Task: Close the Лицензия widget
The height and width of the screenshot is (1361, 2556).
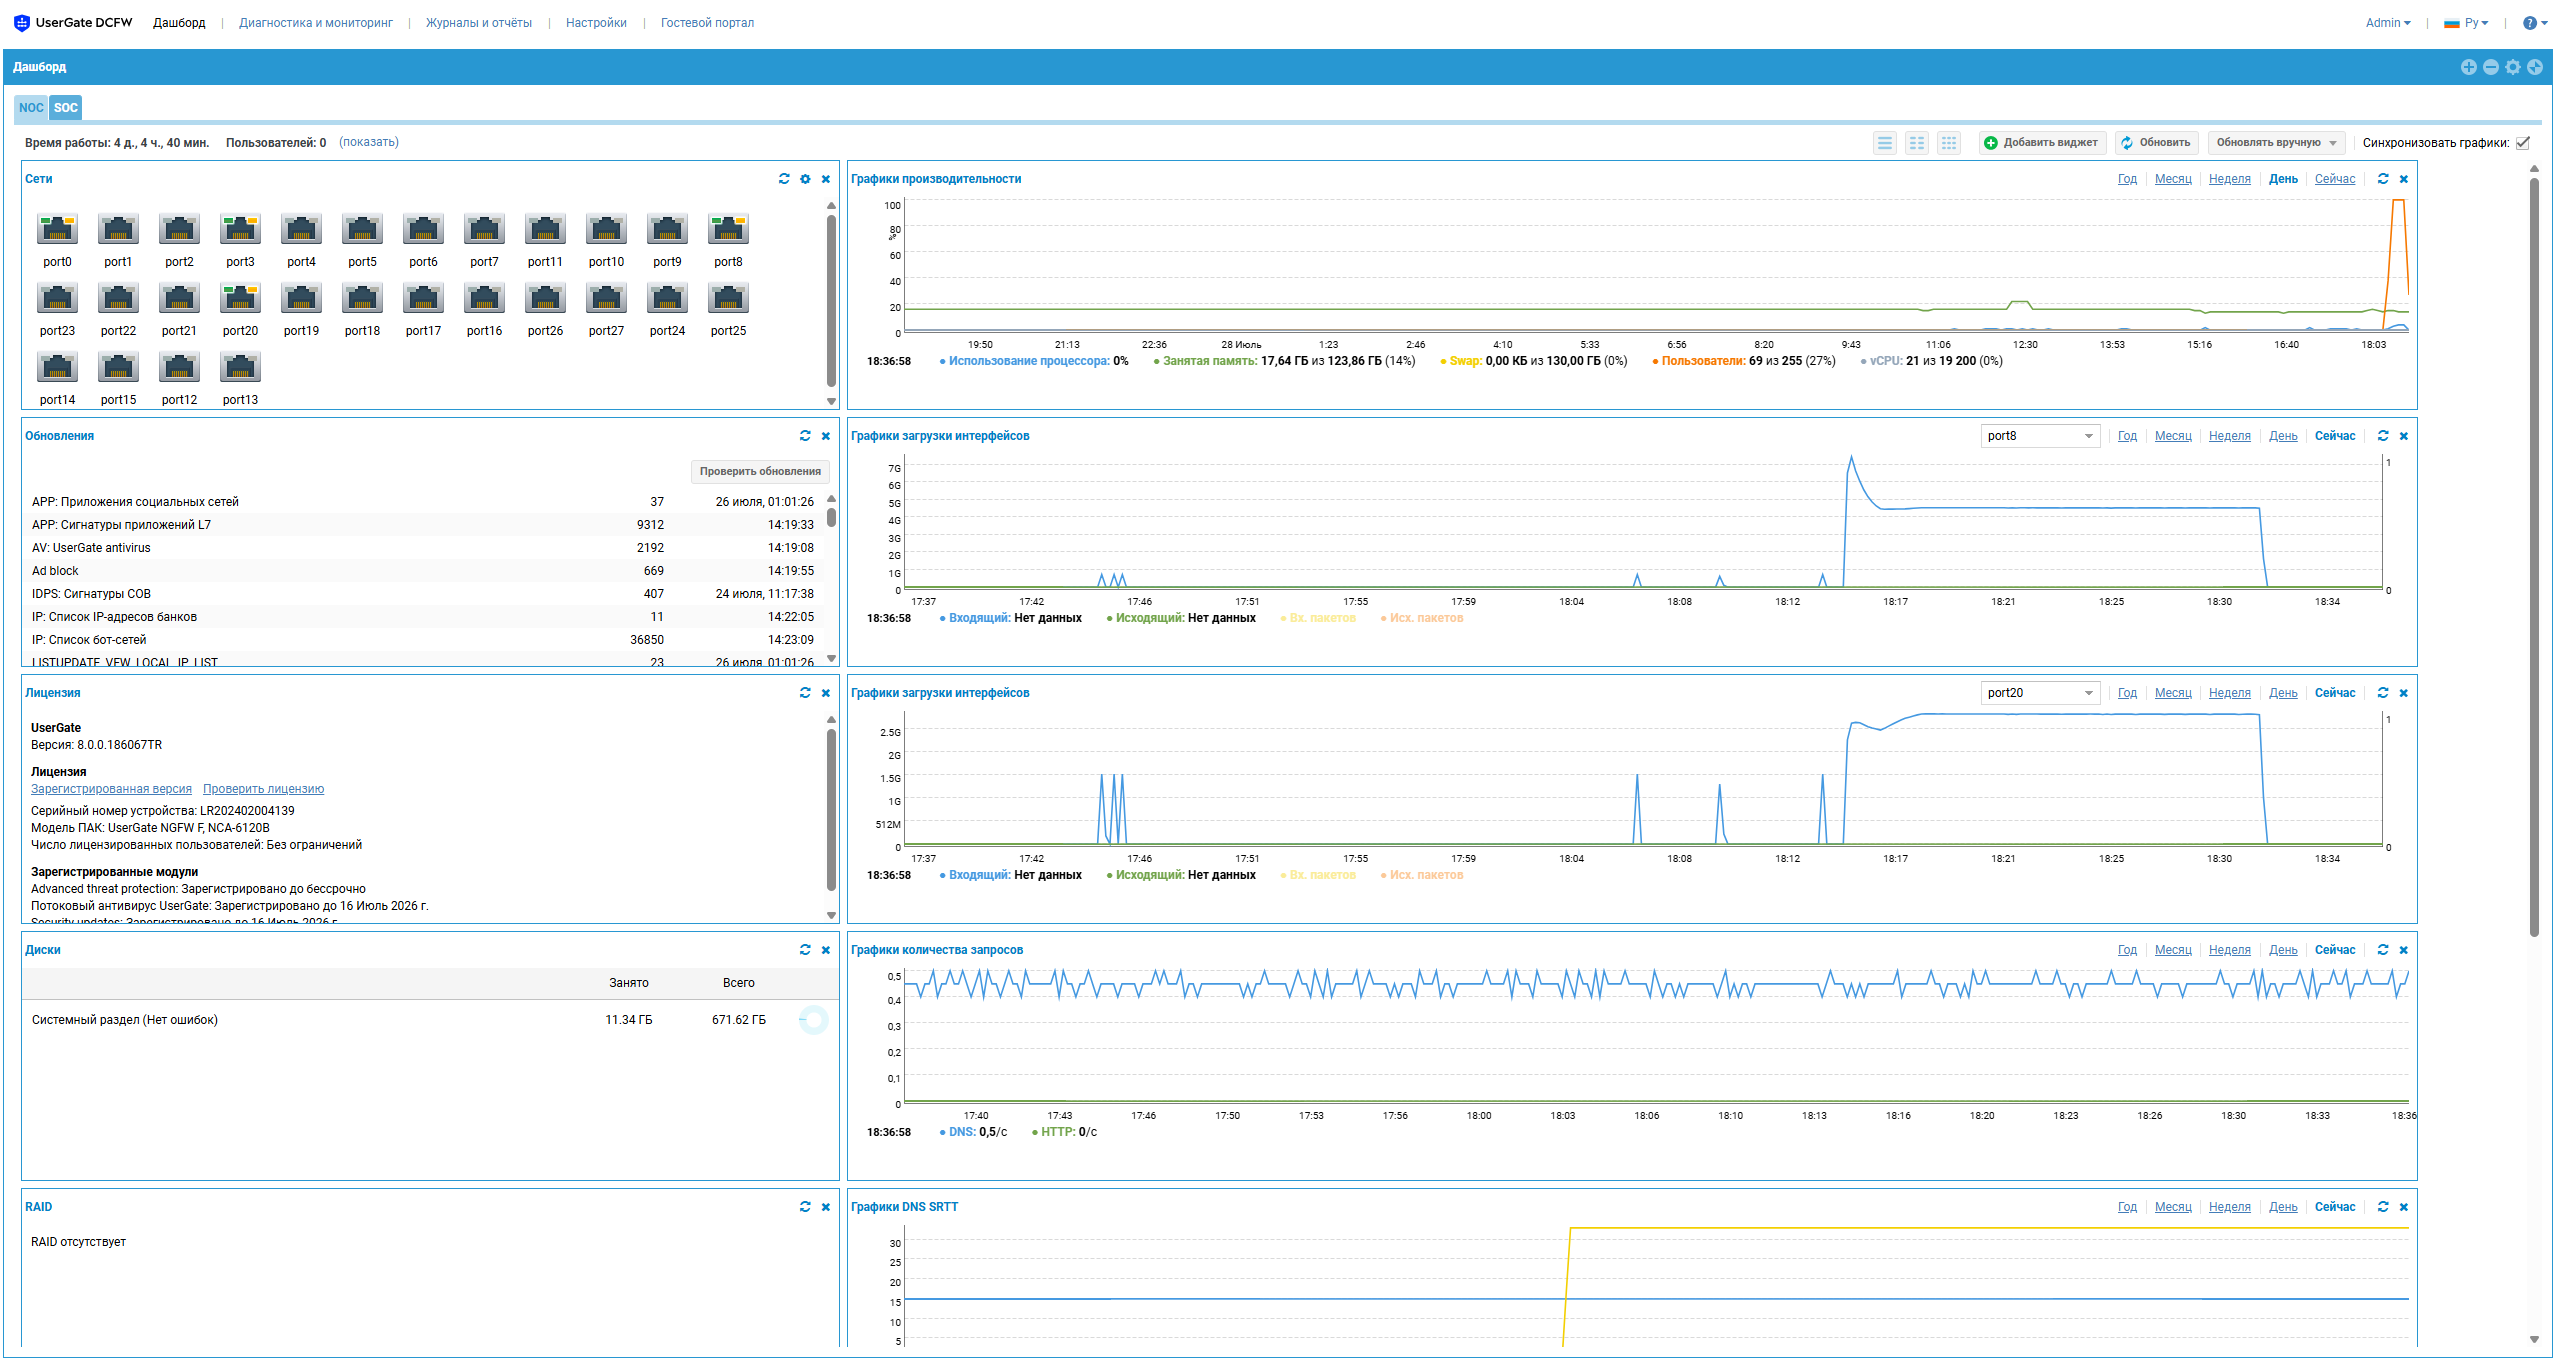Action: point(826,693)
